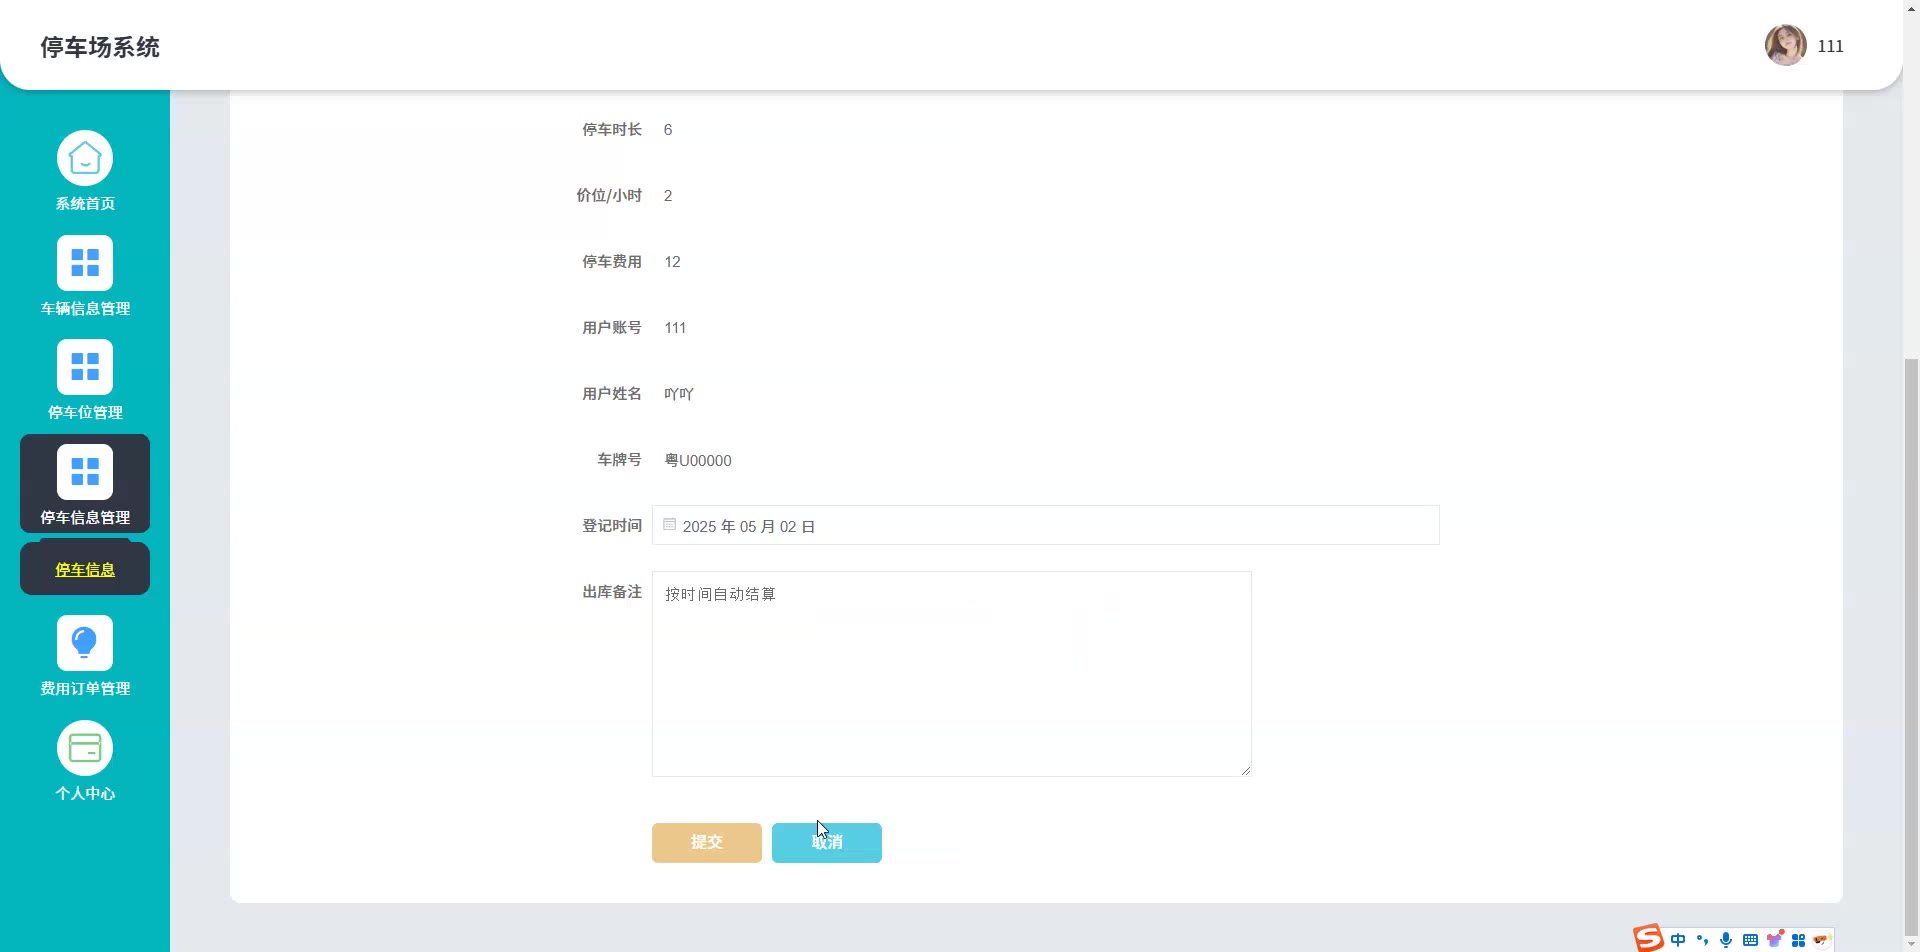Open the Sogou toolbox four-squares icon

[1798, 940]
